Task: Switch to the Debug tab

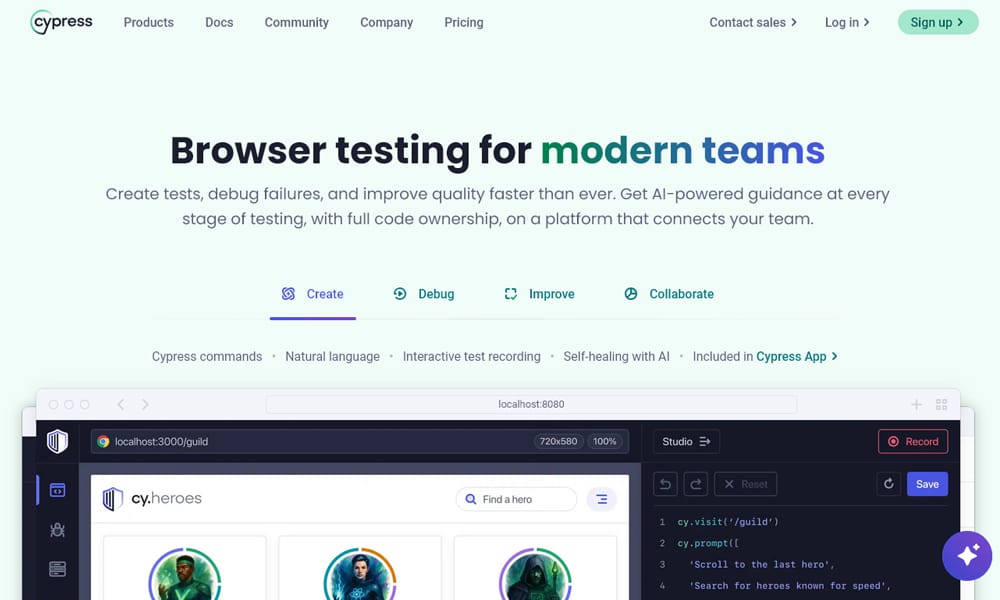Action: 423,294
